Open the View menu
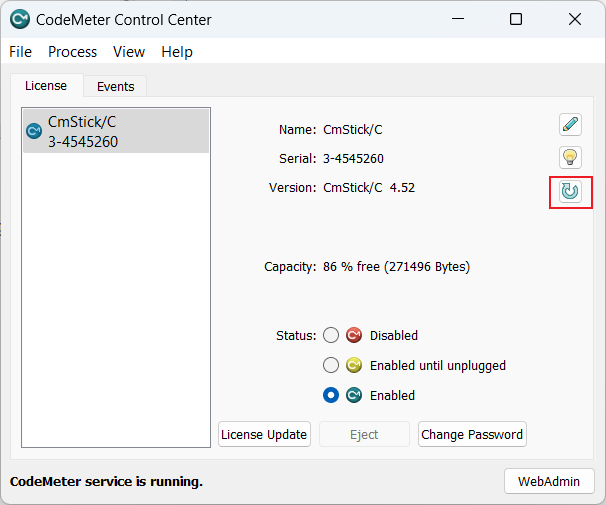The height and width of the screenshot is (505, 606). coord(129,52)
